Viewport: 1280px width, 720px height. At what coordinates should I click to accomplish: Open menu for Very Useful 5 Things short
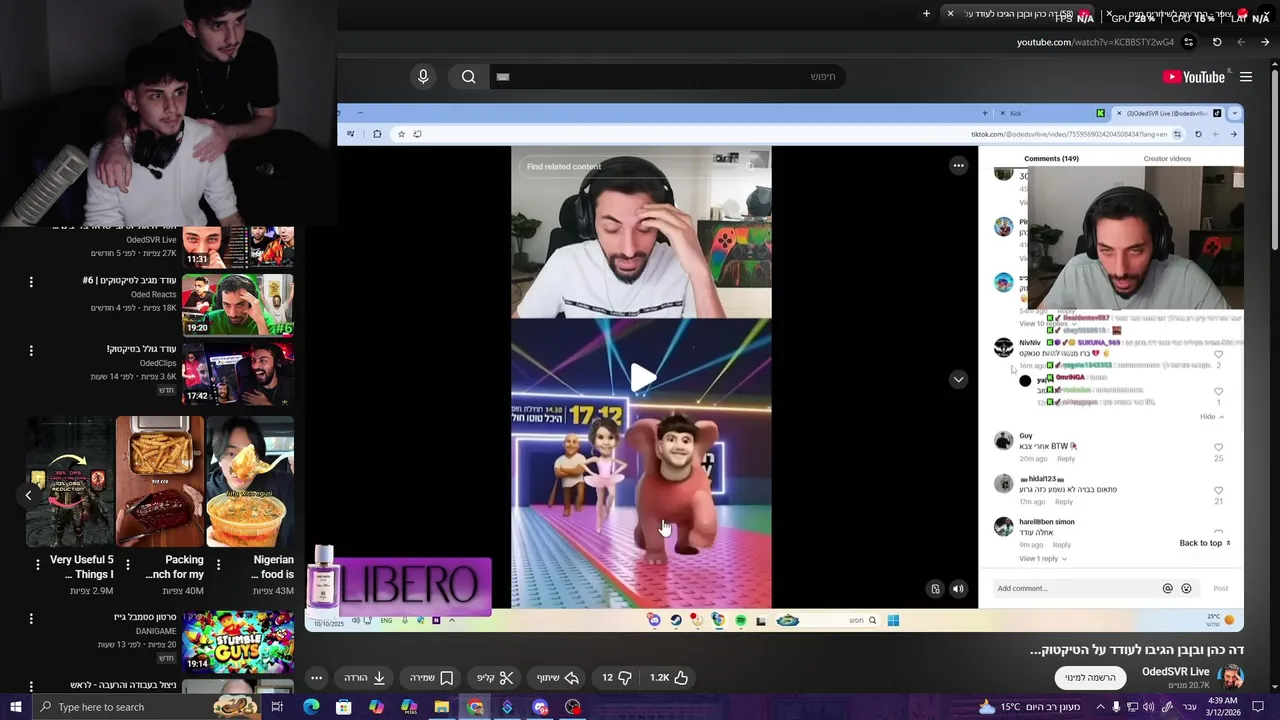pos(38,565)
